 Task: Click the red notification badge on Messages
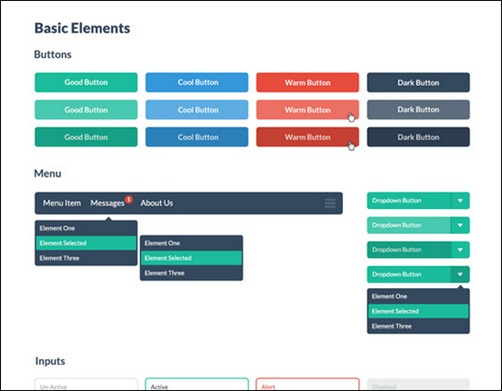[x=129, y=200]
